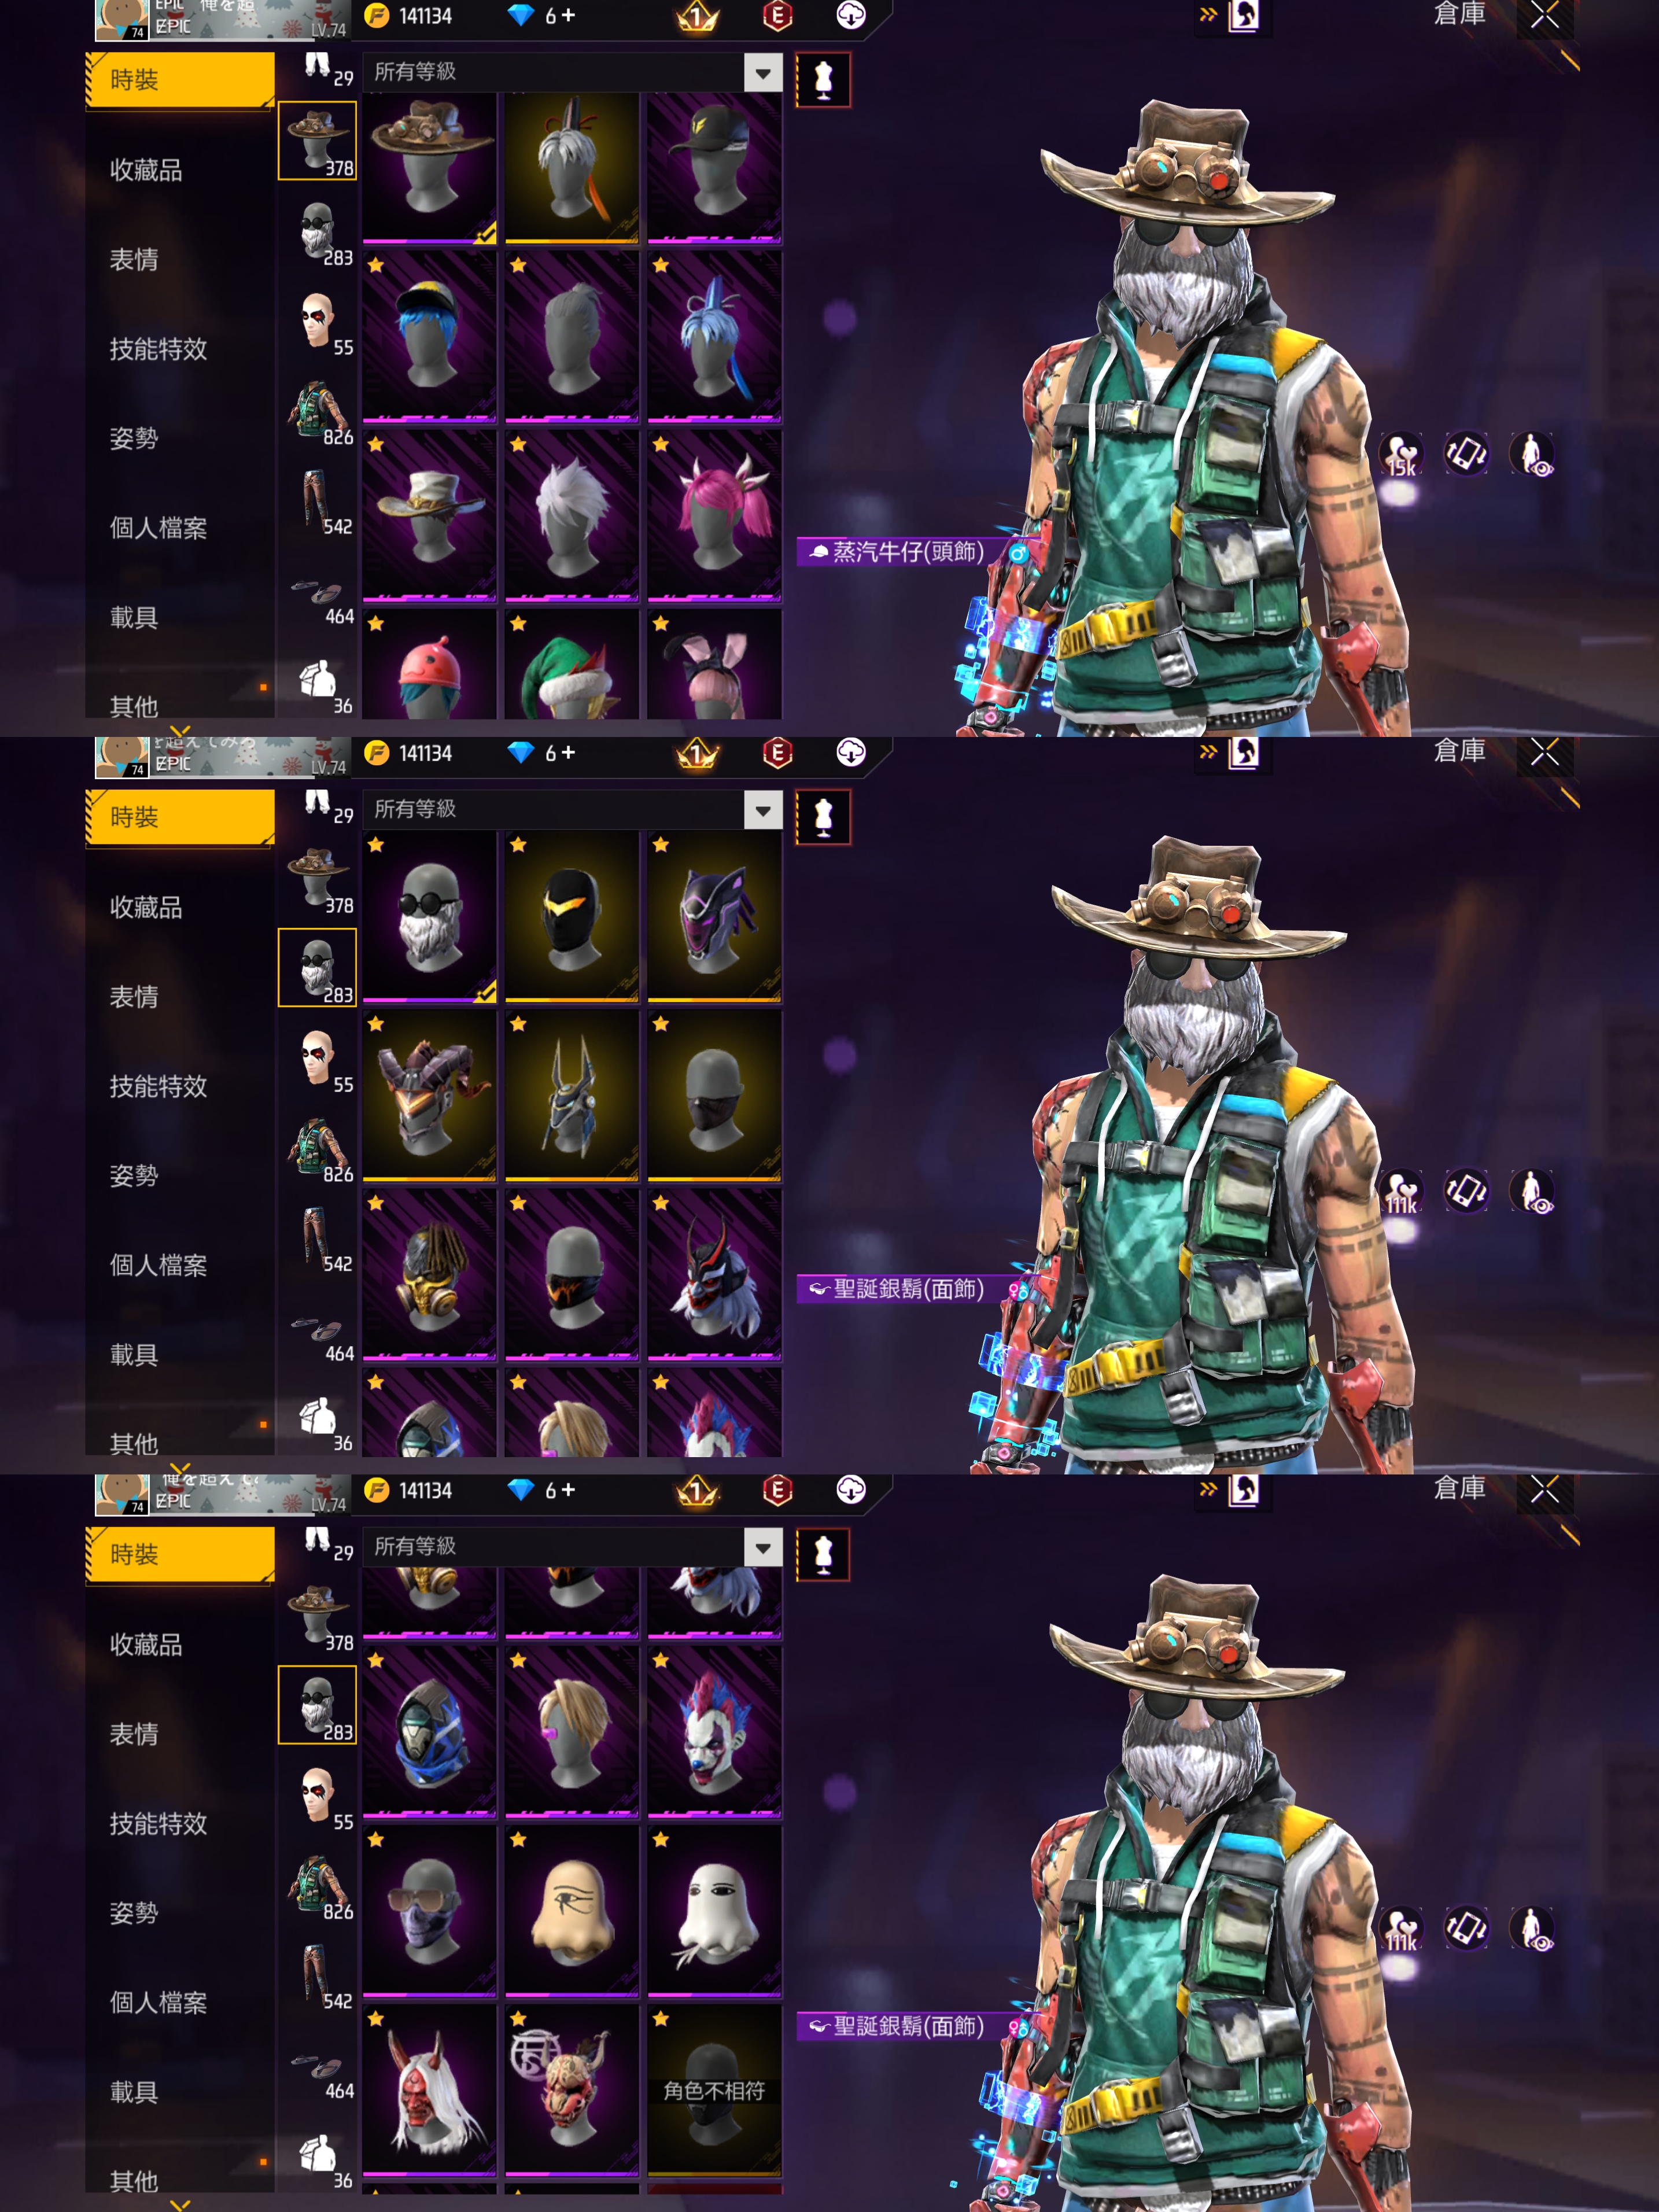
Task: Select the purple panther mask item
Action: [714, 917]
